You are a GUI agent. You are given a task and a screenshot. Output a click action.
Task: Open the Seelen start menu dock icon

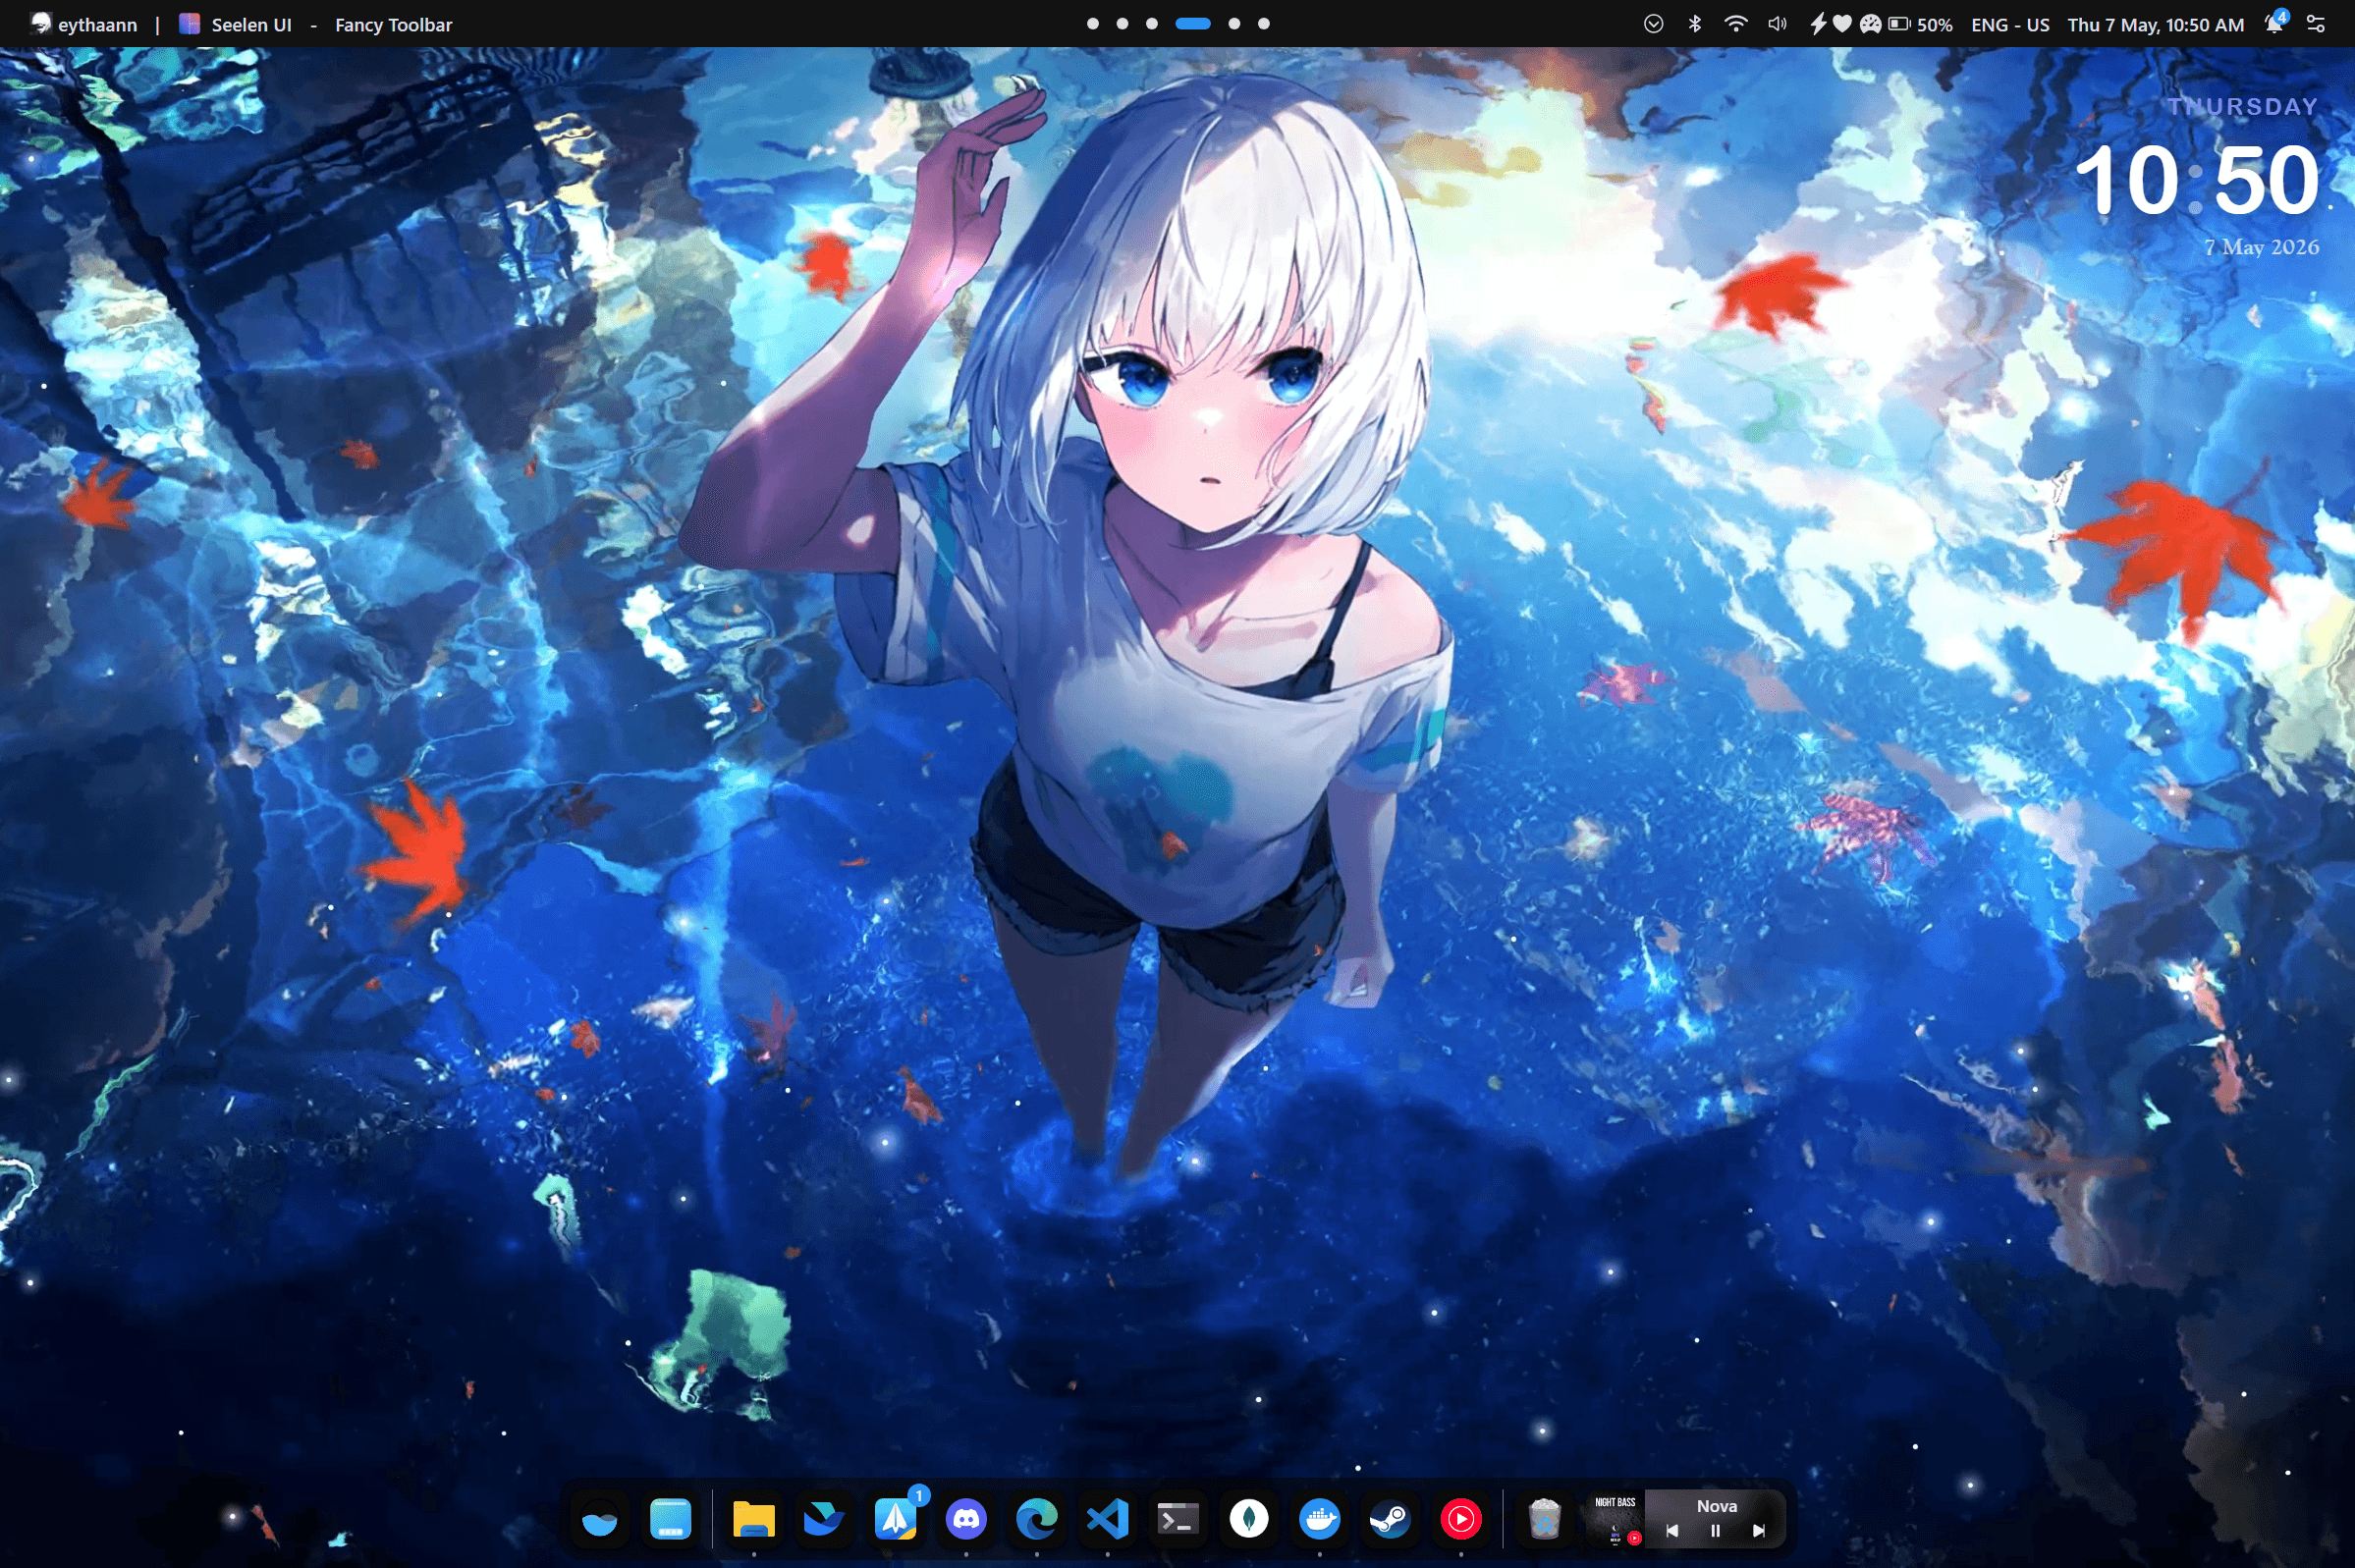600,1520
